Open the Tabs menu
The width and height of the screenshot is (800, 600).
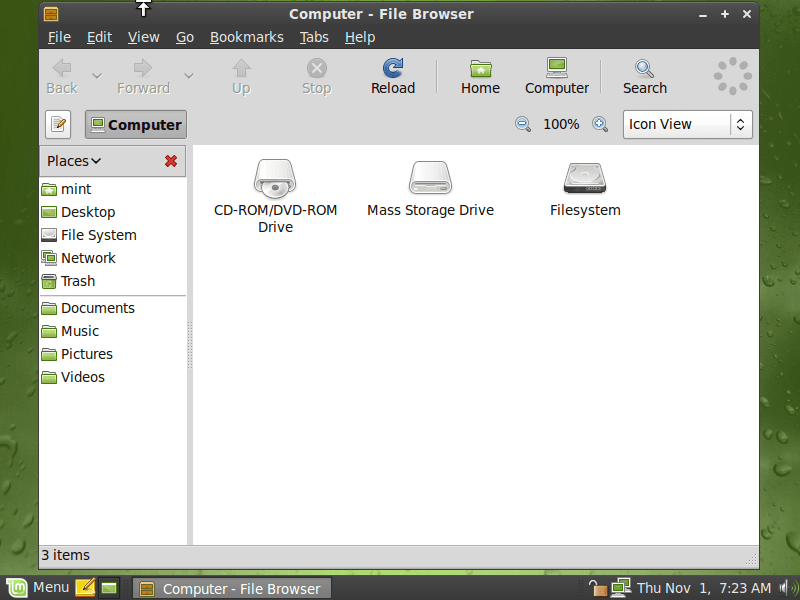(x=314, y=37)
